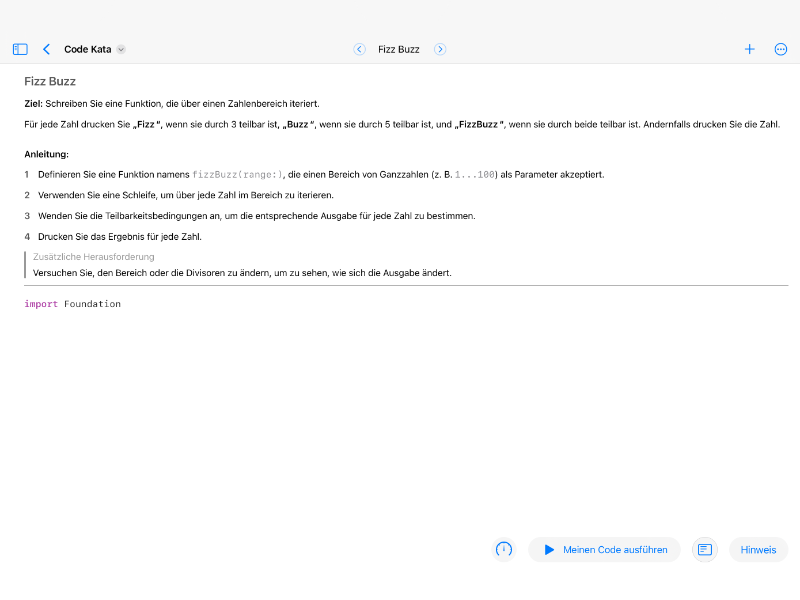Open the console log icon near Hinweis
Viewport: 800px width, 600px height.
point(704,549)
